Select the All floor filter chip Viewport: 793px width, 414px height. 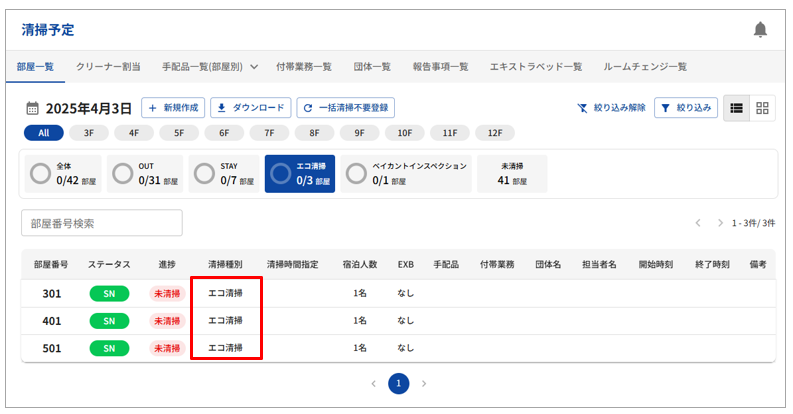(43, 132)
